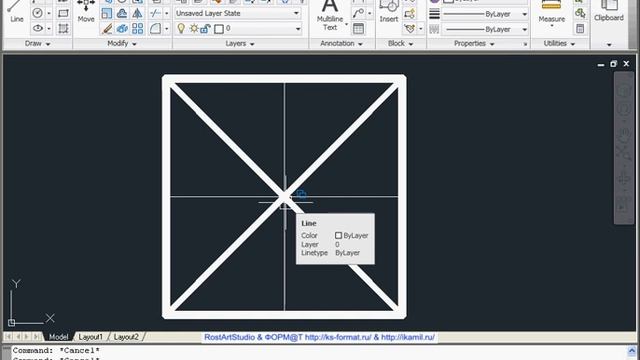
Task: Select the top edge of square
Action: click(x=284, y=79)
